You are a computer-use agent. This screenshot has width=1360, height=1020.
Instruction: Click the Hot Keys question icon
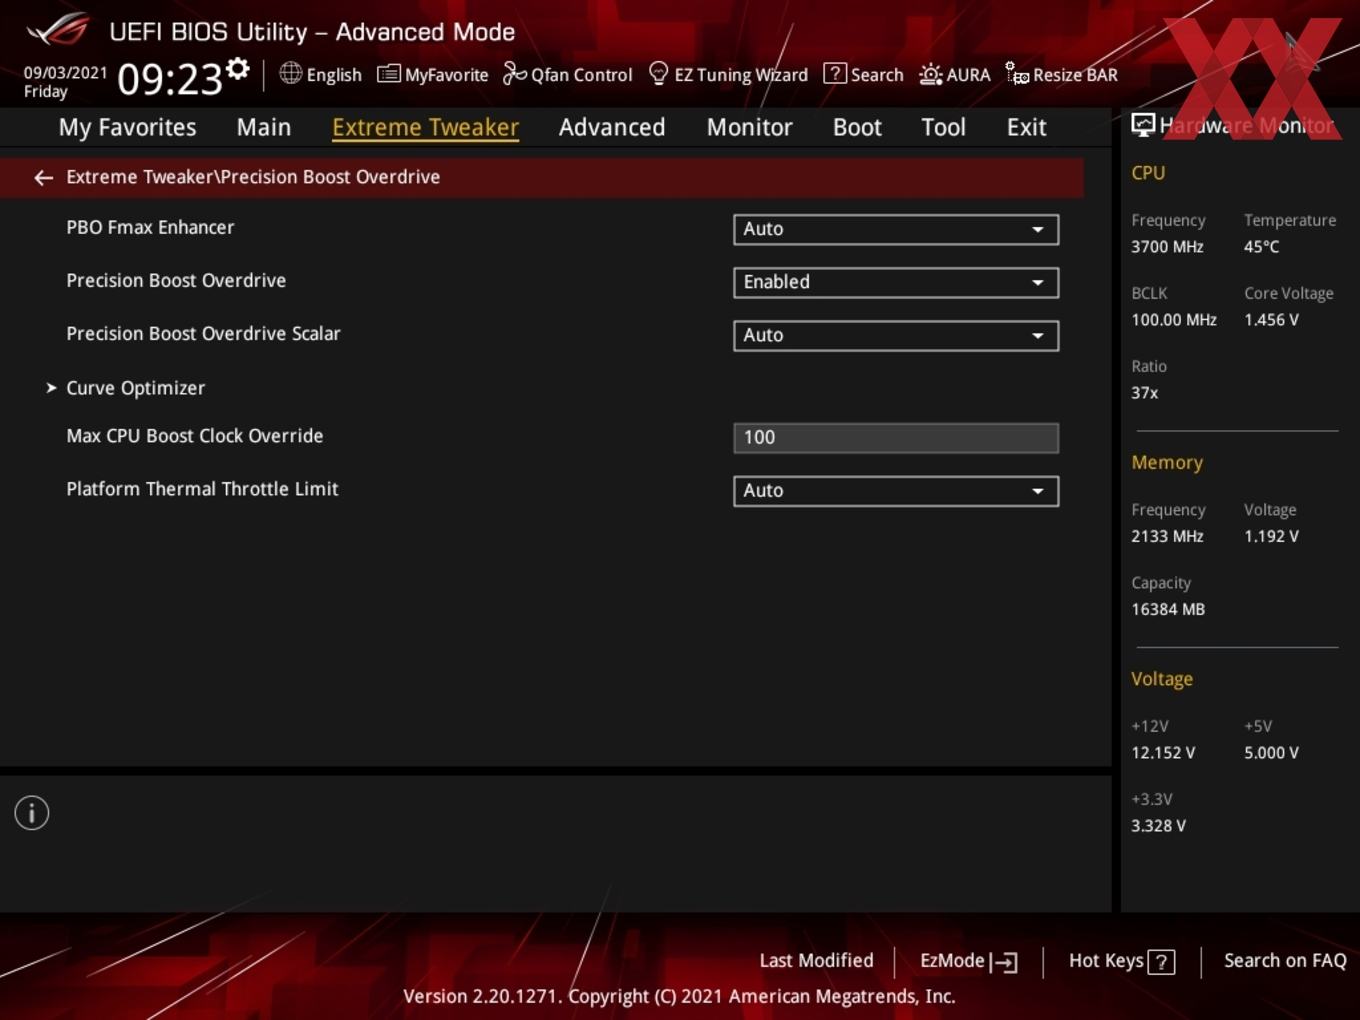[1161, 962]
